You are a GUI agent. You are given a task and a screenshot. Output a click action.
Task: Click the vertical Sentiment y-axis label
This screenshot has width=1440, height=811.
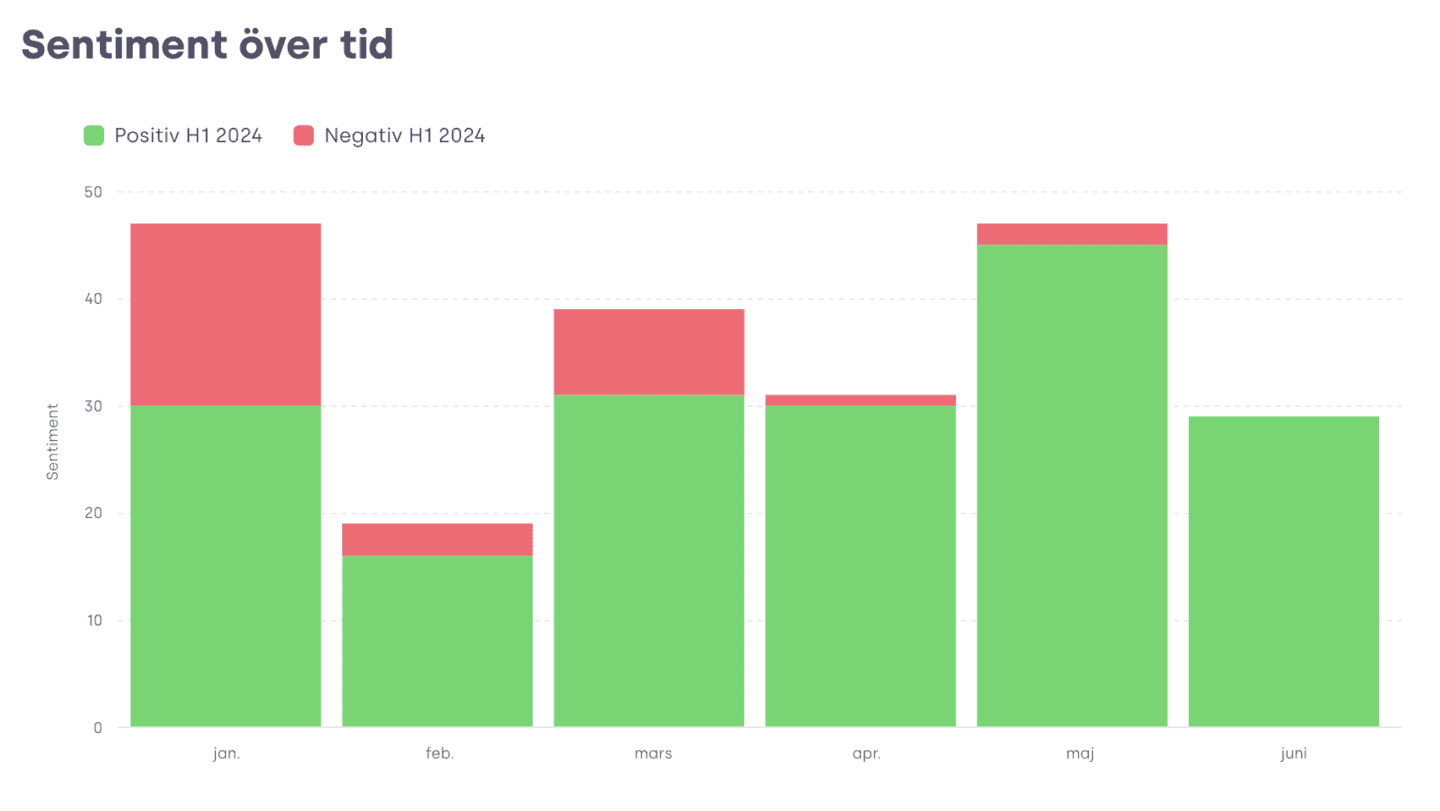53,441
